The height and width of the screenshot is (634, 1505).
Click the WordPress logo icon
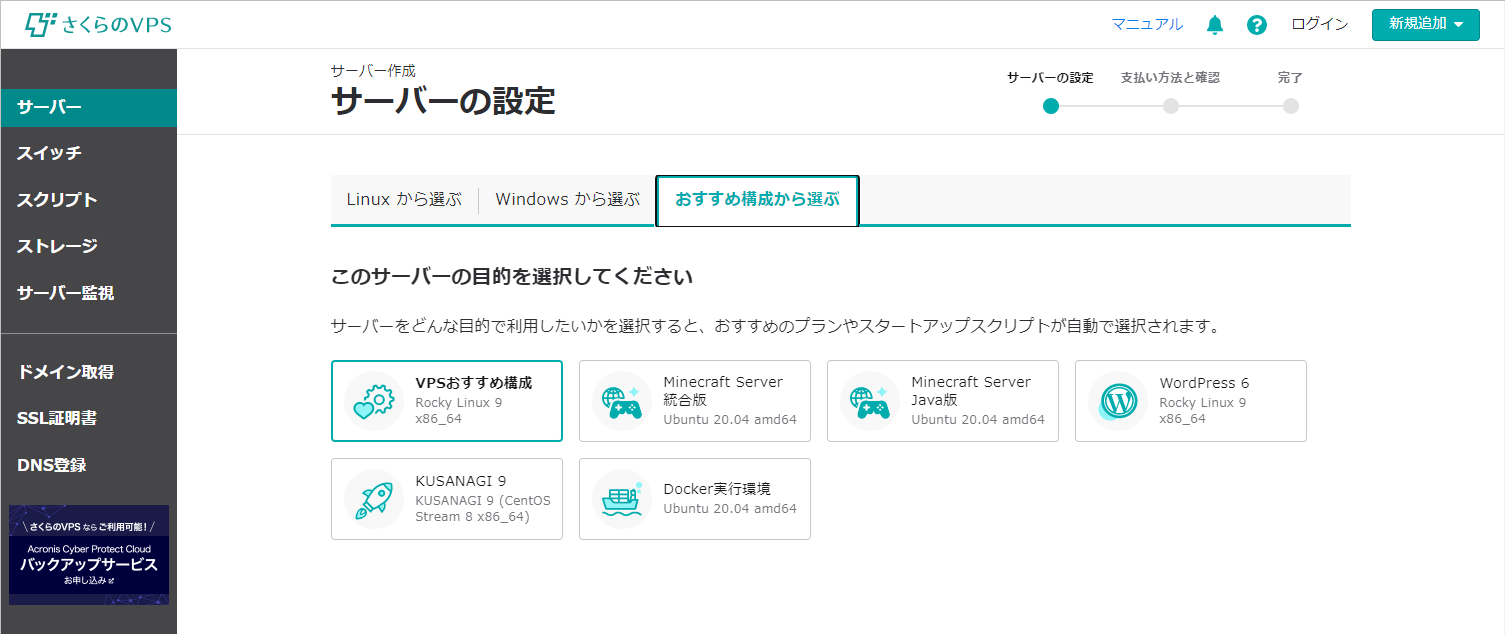pyautogui.click(x=1118, y=401)
